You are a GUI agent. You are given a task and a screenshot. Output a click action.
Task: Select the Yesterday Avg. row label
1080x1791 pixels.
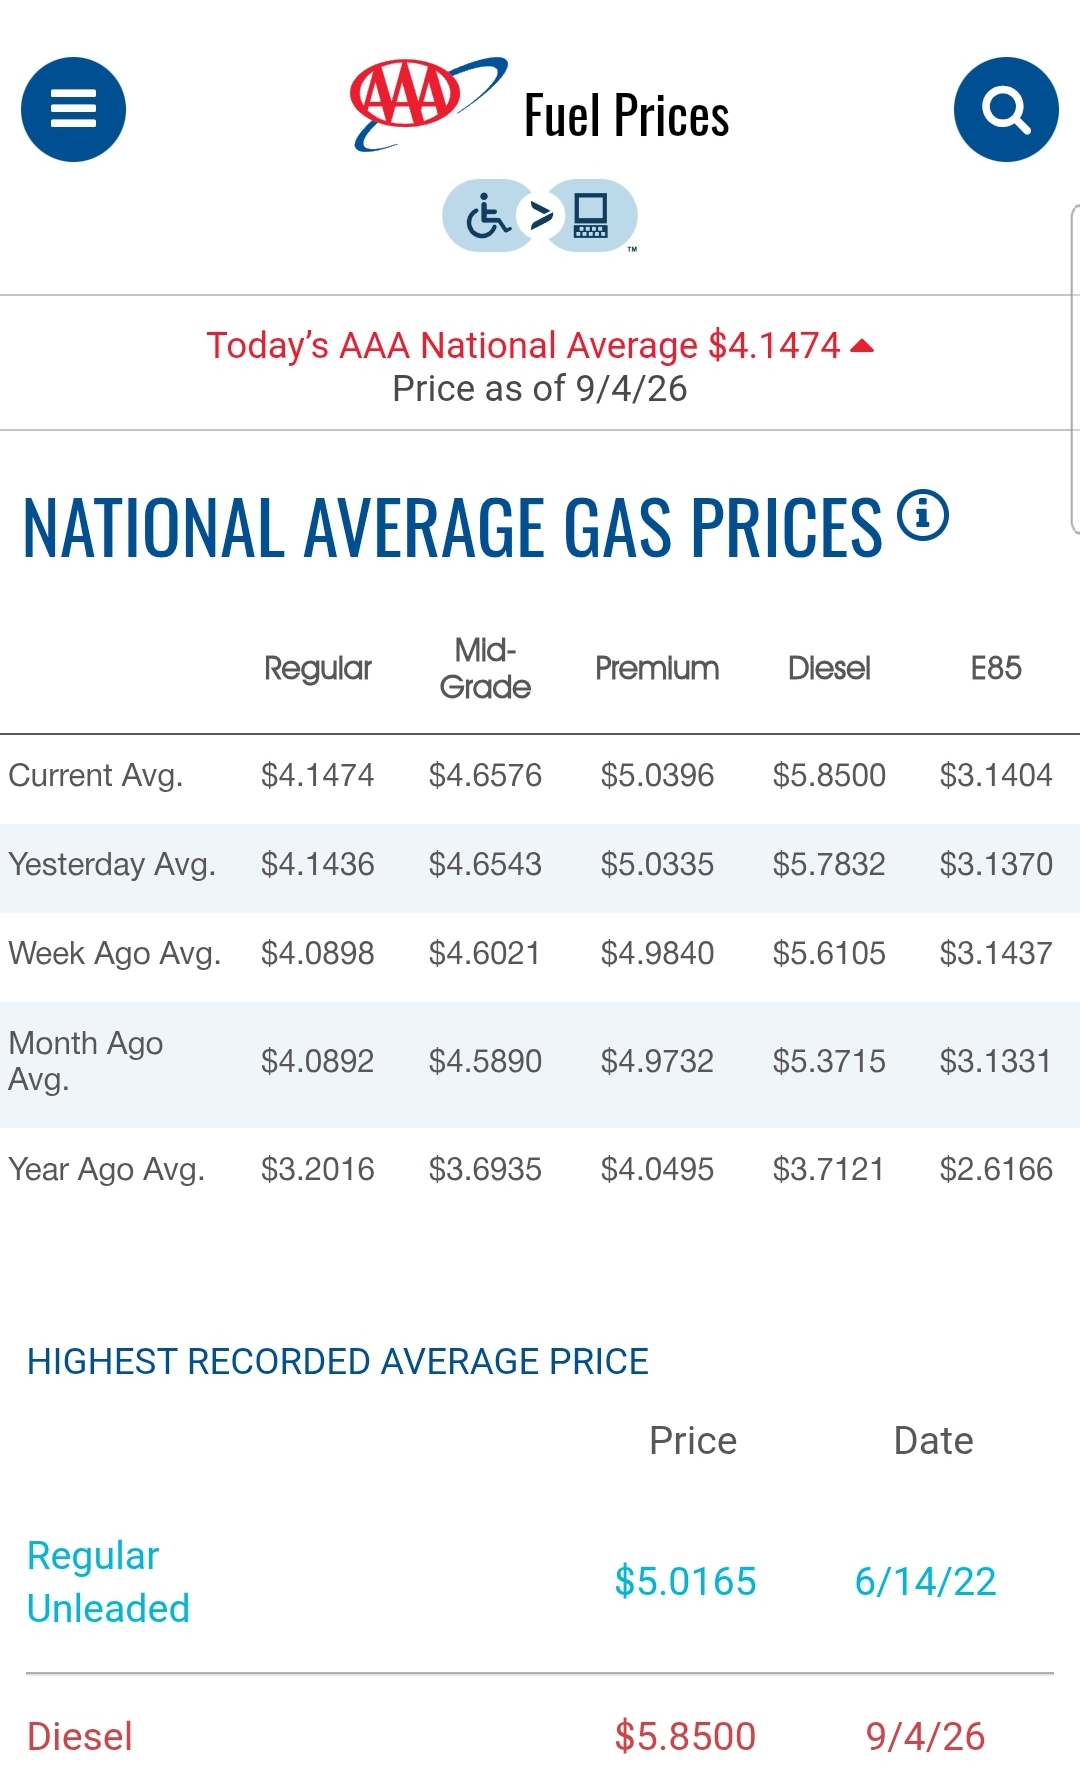pos(112,864)
